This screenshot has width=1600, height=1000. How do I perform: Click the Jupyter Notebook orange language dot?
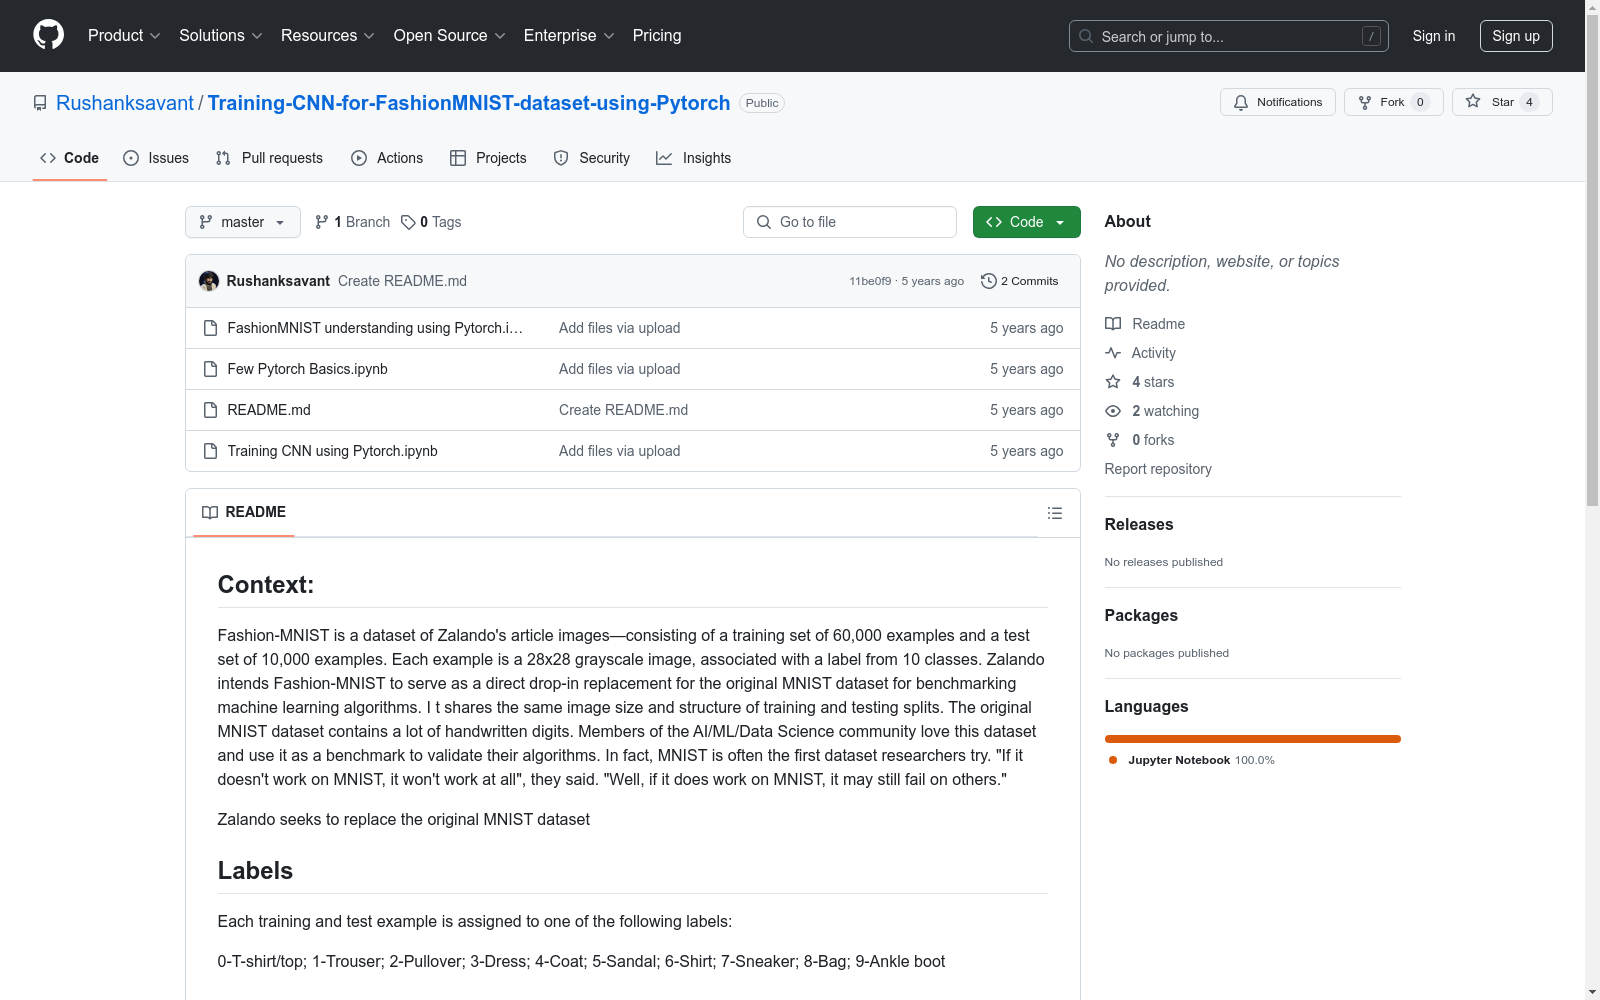click(x=1113, y=760)
